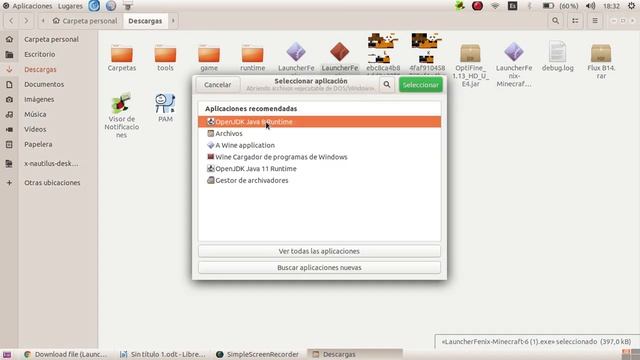
Task: Open the Aplicaciones menu in top panel
Action: [x=32, y=6]
